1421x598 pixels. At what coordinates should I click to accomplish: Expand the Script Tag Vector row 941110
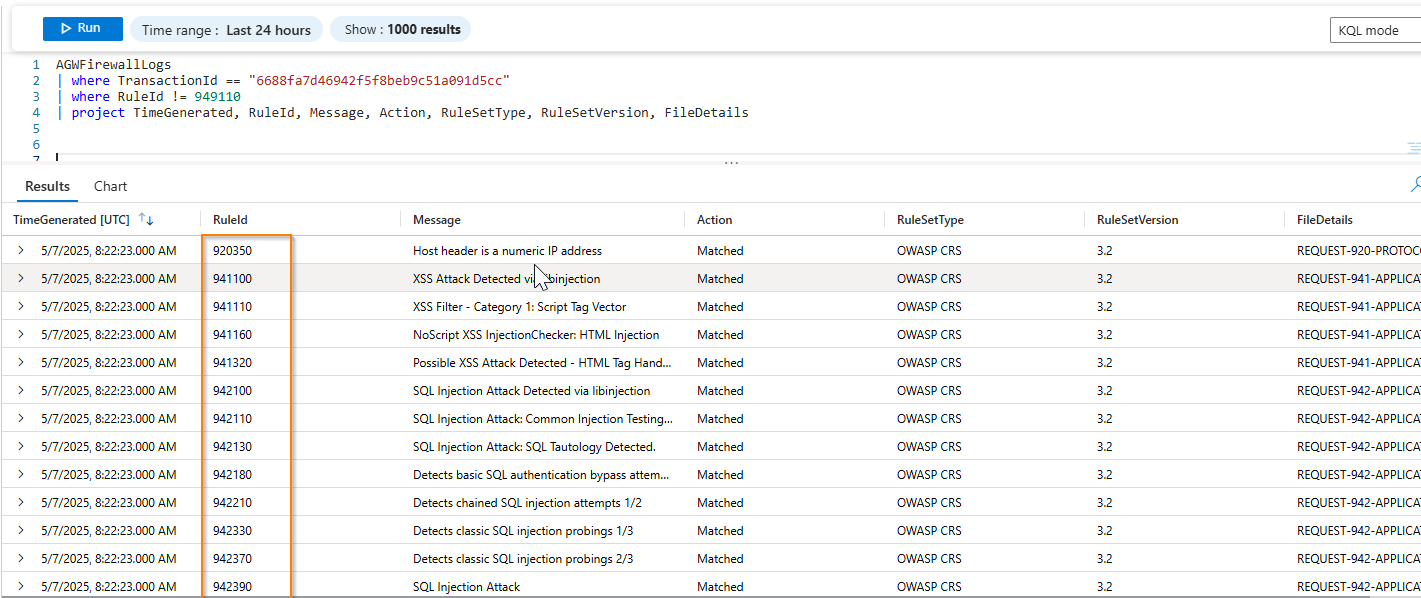click(21, 307)
